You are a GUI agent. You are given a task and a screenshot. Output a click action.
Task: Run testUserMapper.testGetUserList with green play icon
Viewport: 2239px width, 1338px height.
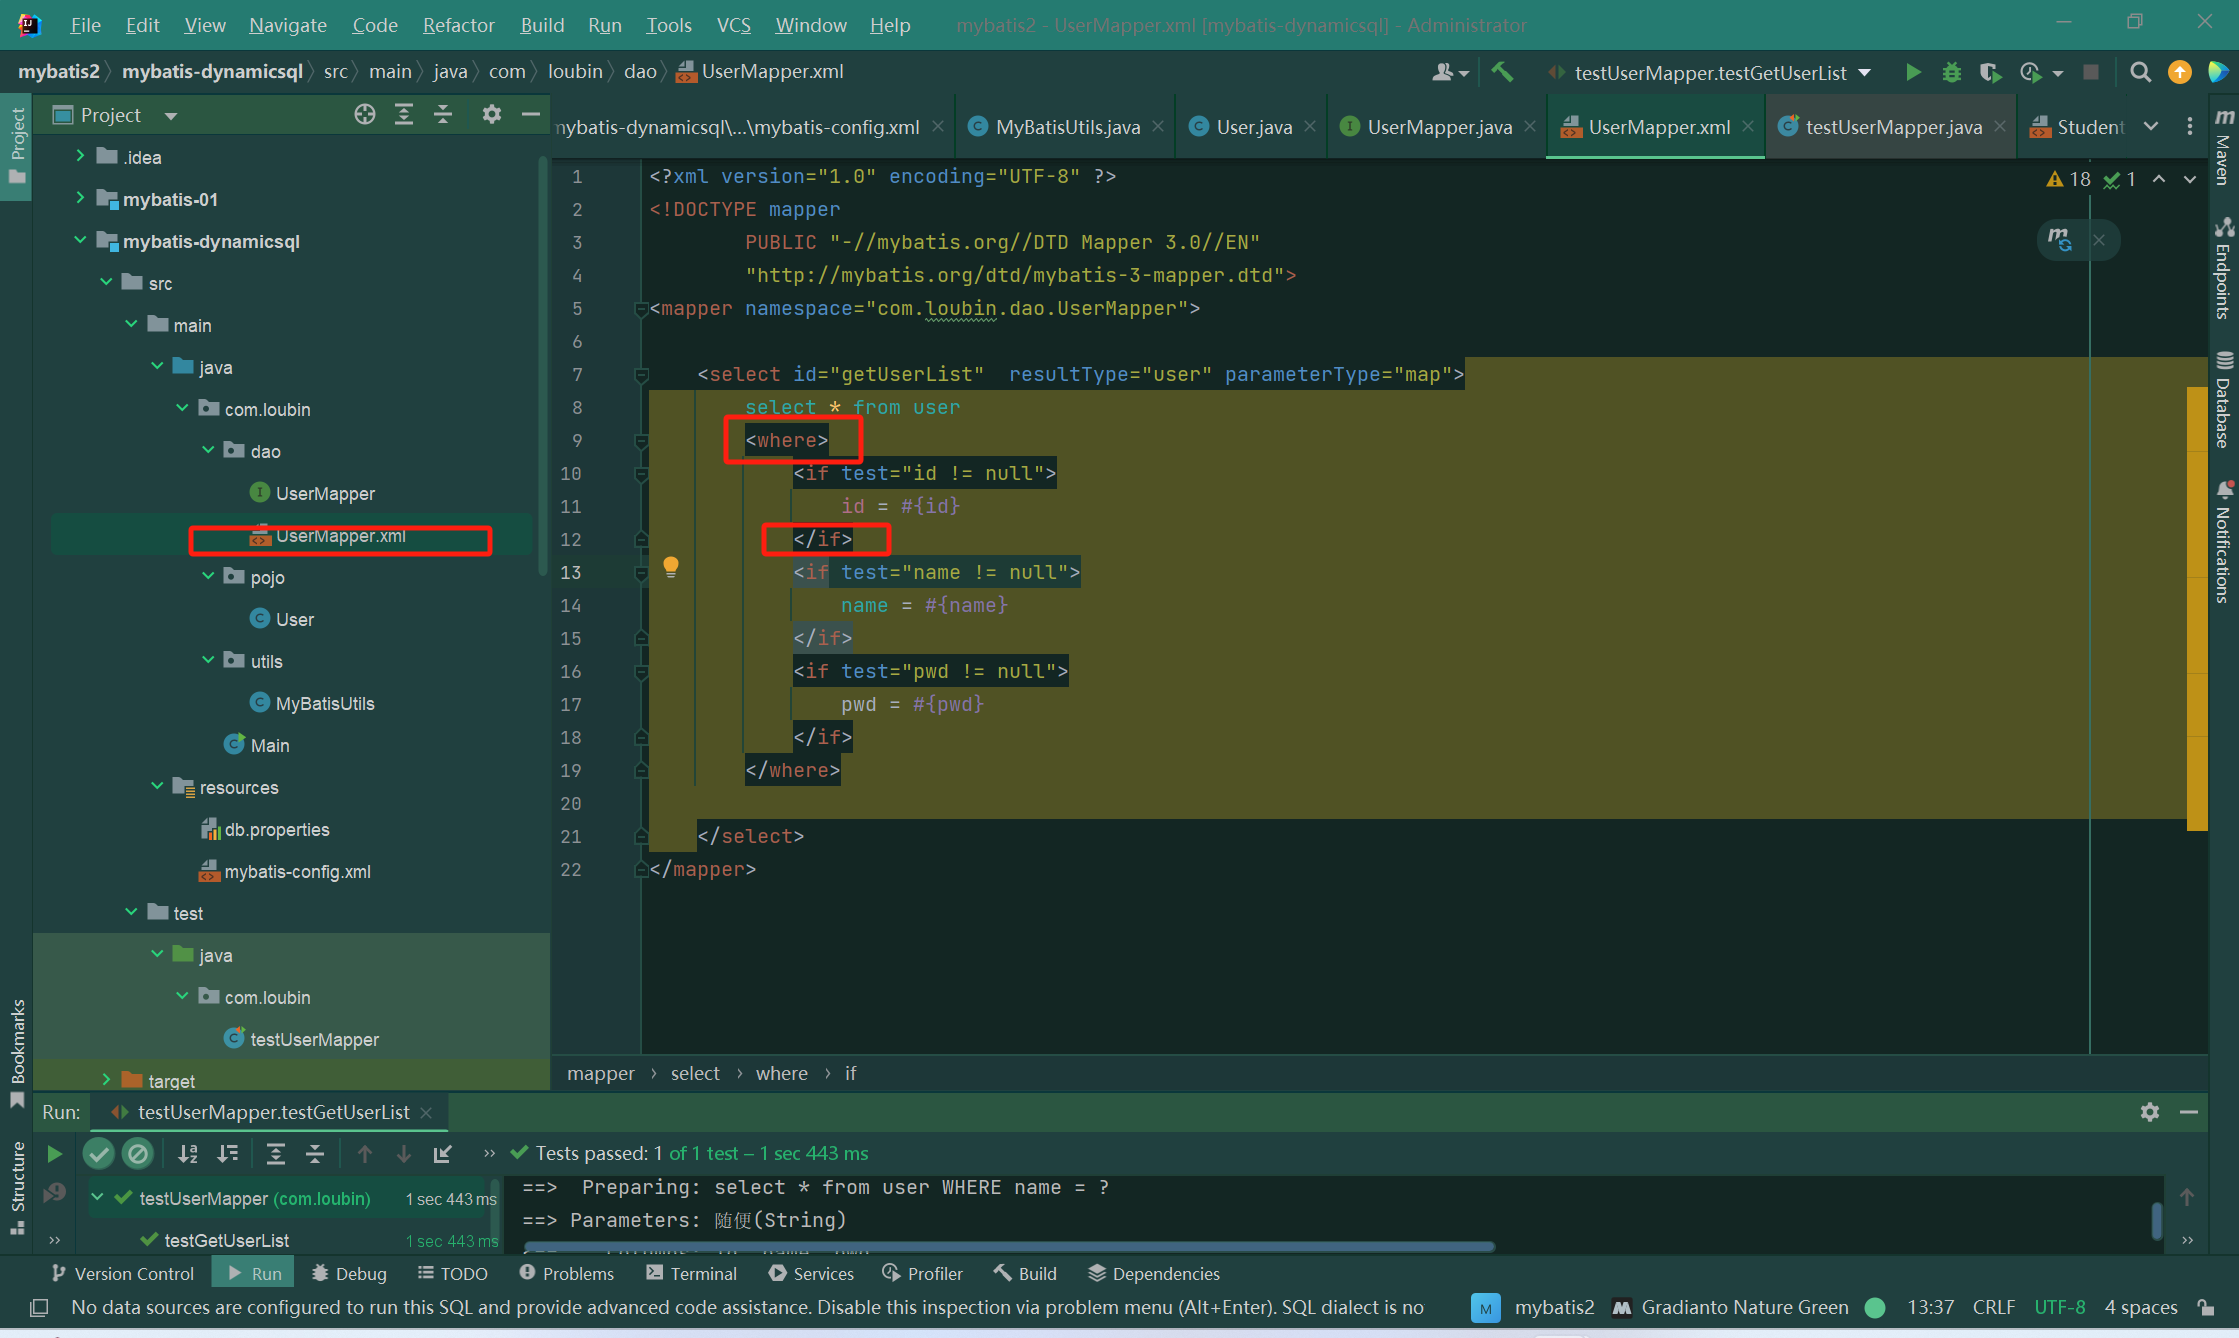point(1912,72)
